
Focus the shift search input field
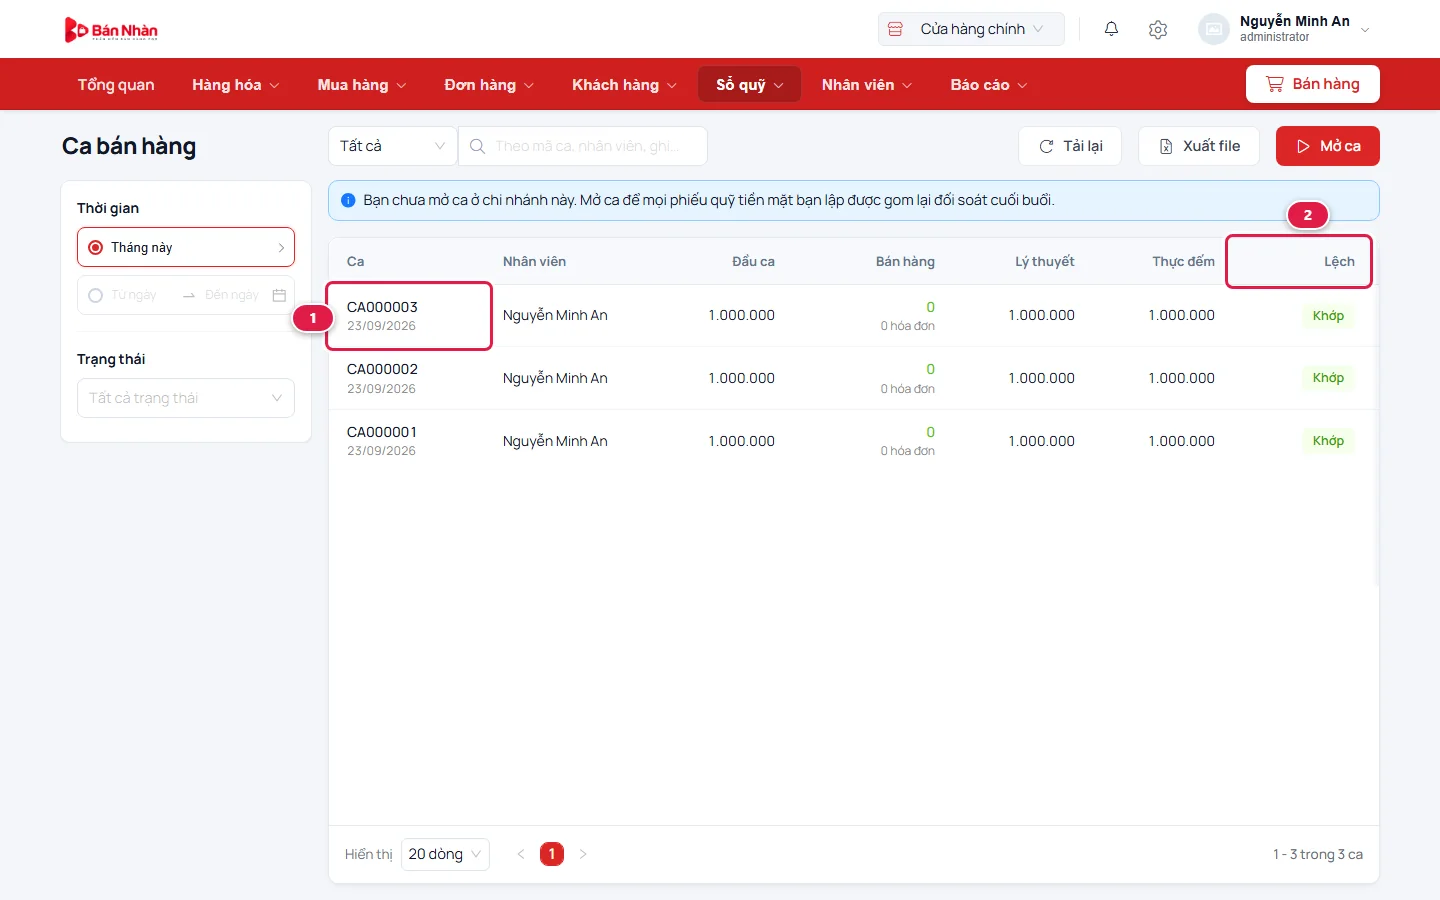click(583, 146)
